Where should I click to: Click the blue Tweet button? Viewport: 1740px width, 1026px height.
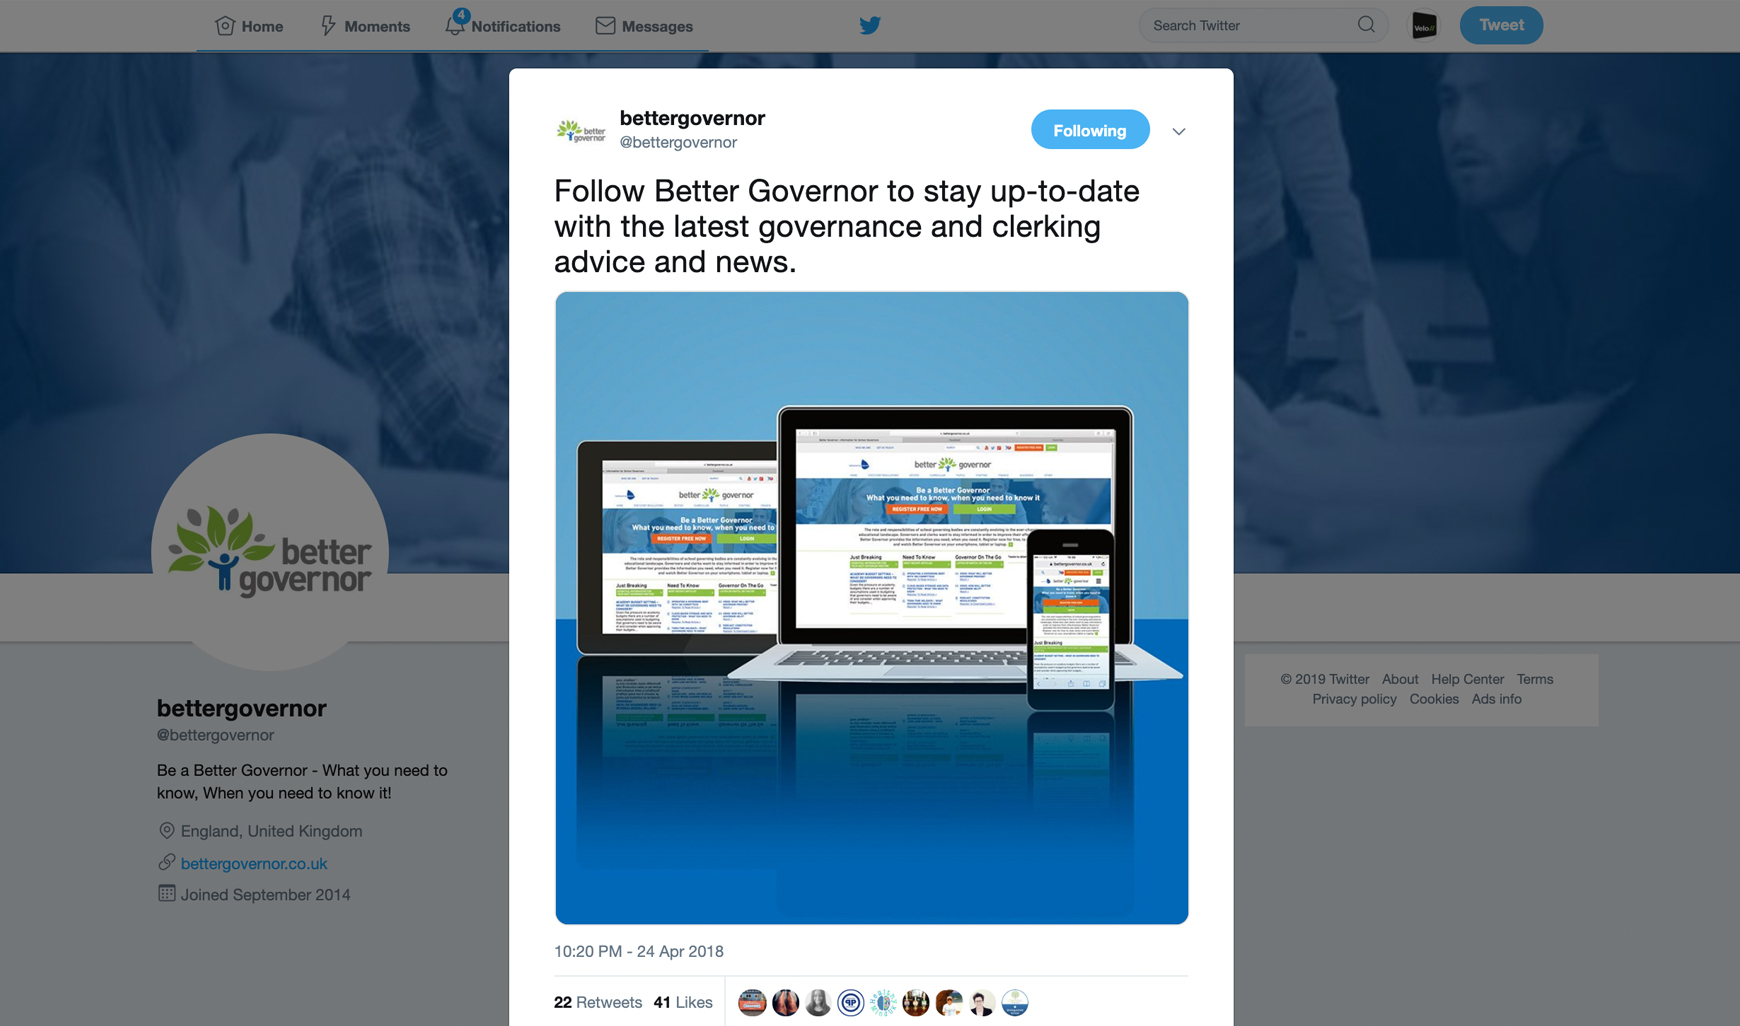pyautogui.click(x=1501, y=25)
